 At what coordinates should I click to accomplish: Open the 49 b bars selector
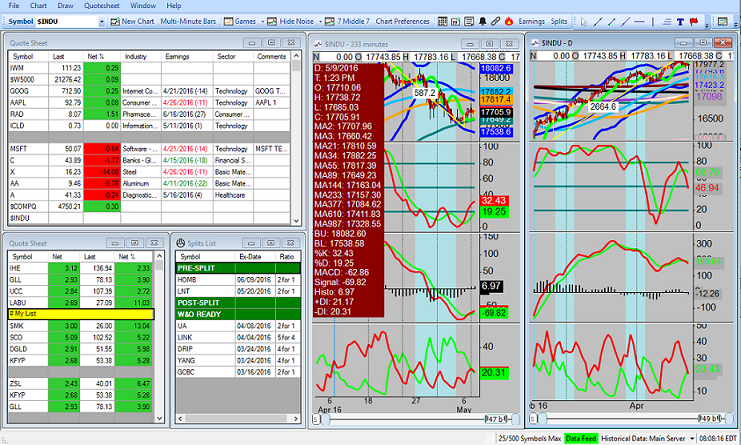(711, 418)
